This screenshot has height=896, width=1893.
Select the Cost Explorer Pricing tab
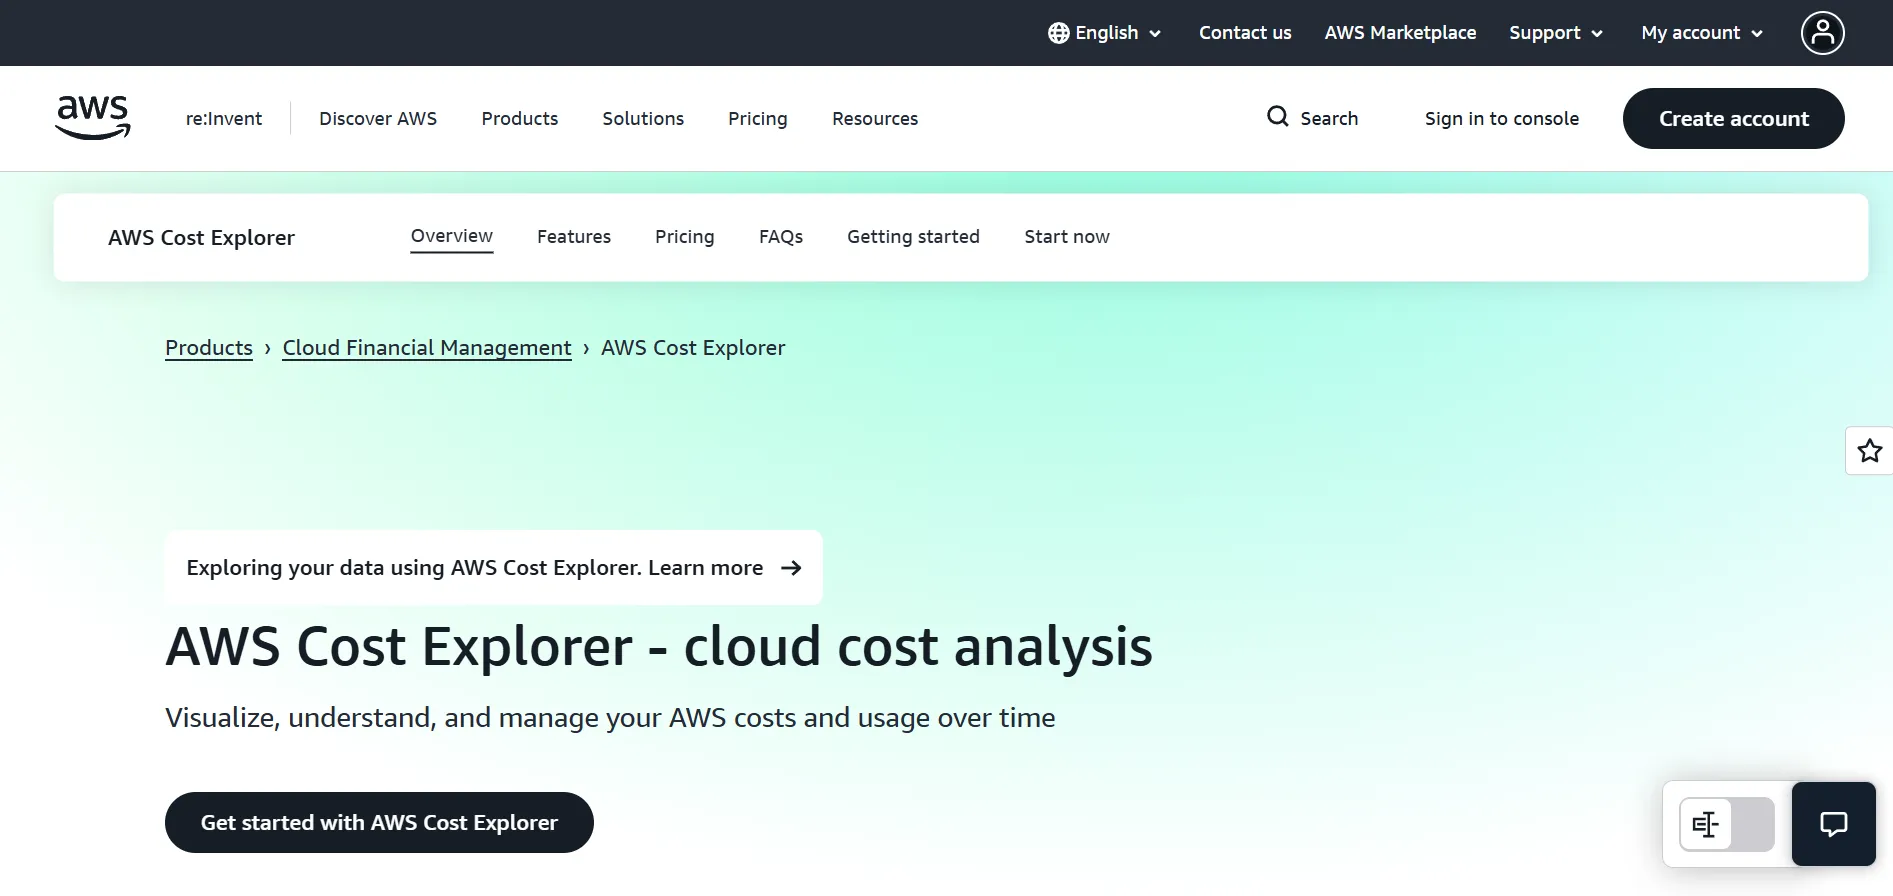pyautogui.click(x=685, y=237)
